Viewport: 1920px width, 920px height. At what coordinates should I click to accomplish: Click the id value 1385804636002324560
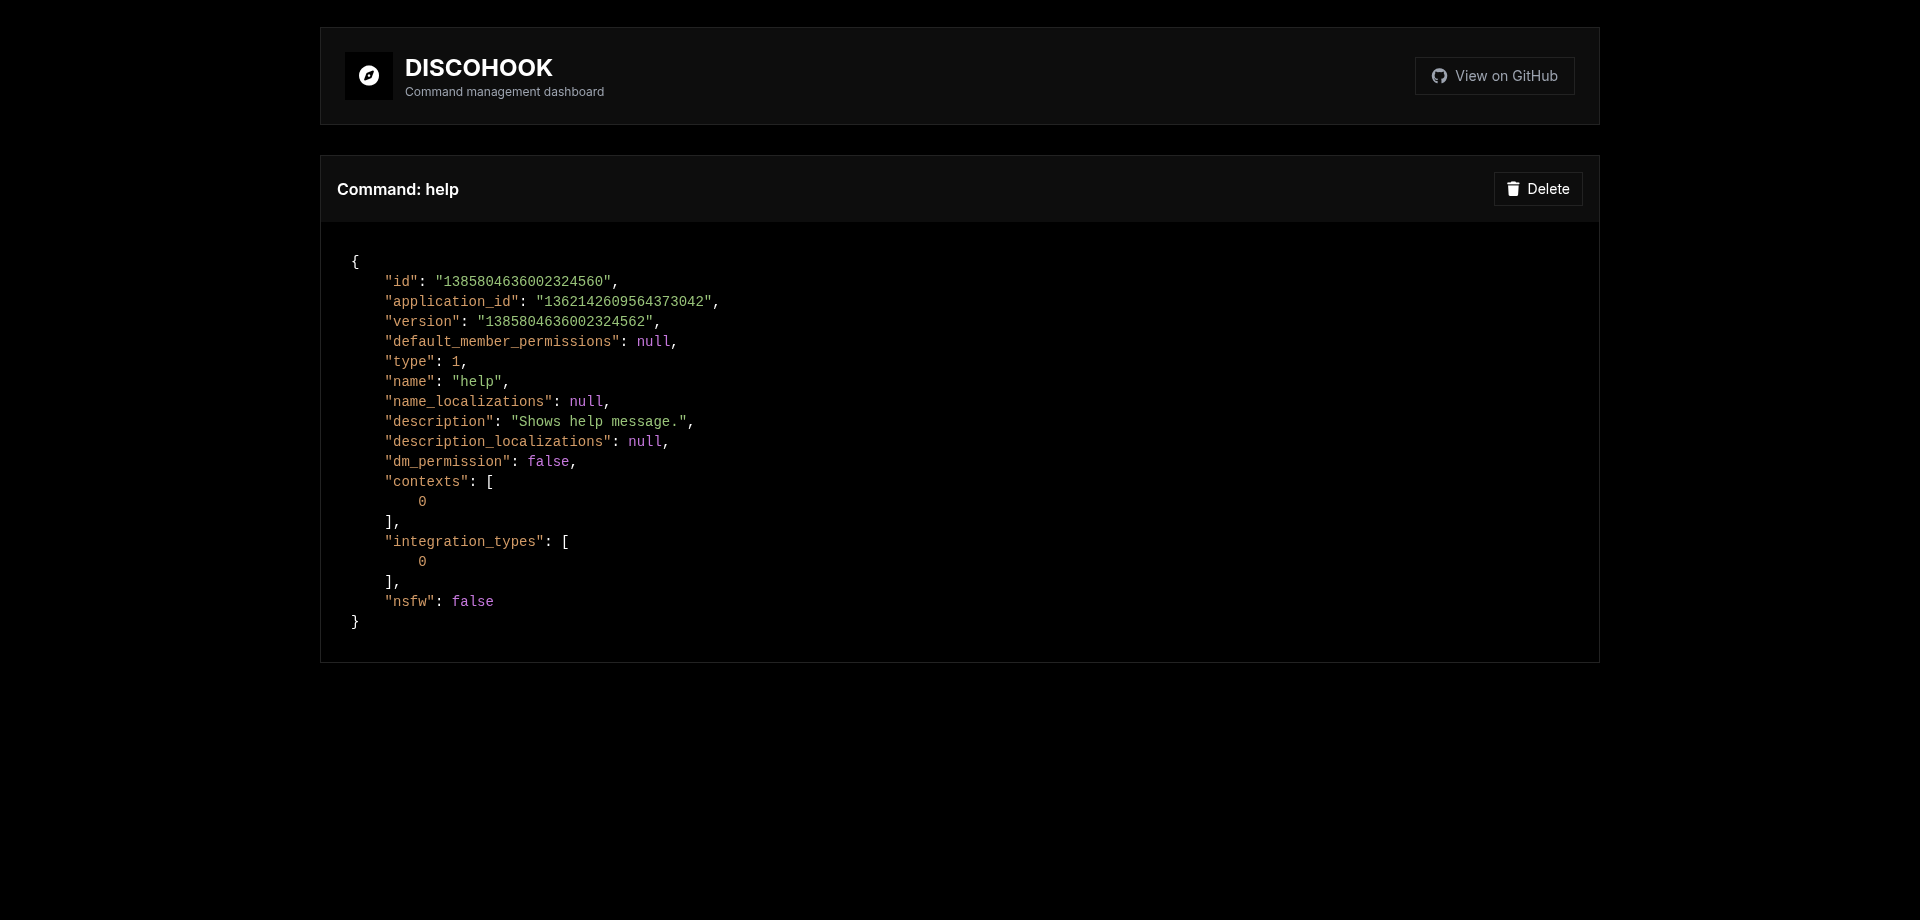click(523, 282)
